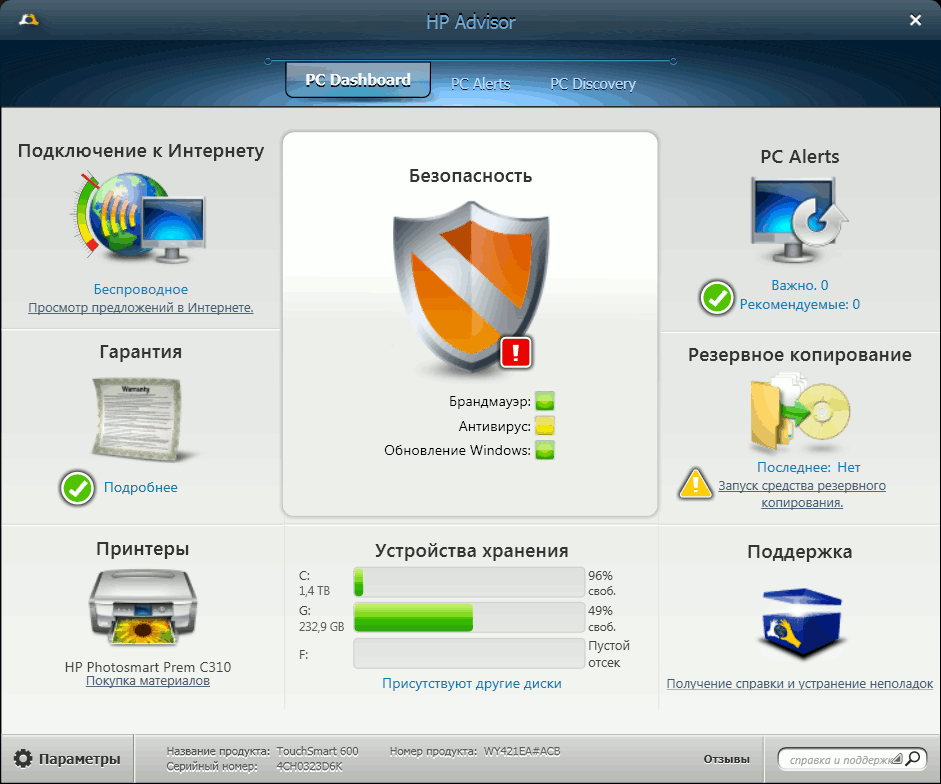Viewport: 941px width, 784px height.
Task: Switch to the PC Discovery tab
Action: (593, 84)
